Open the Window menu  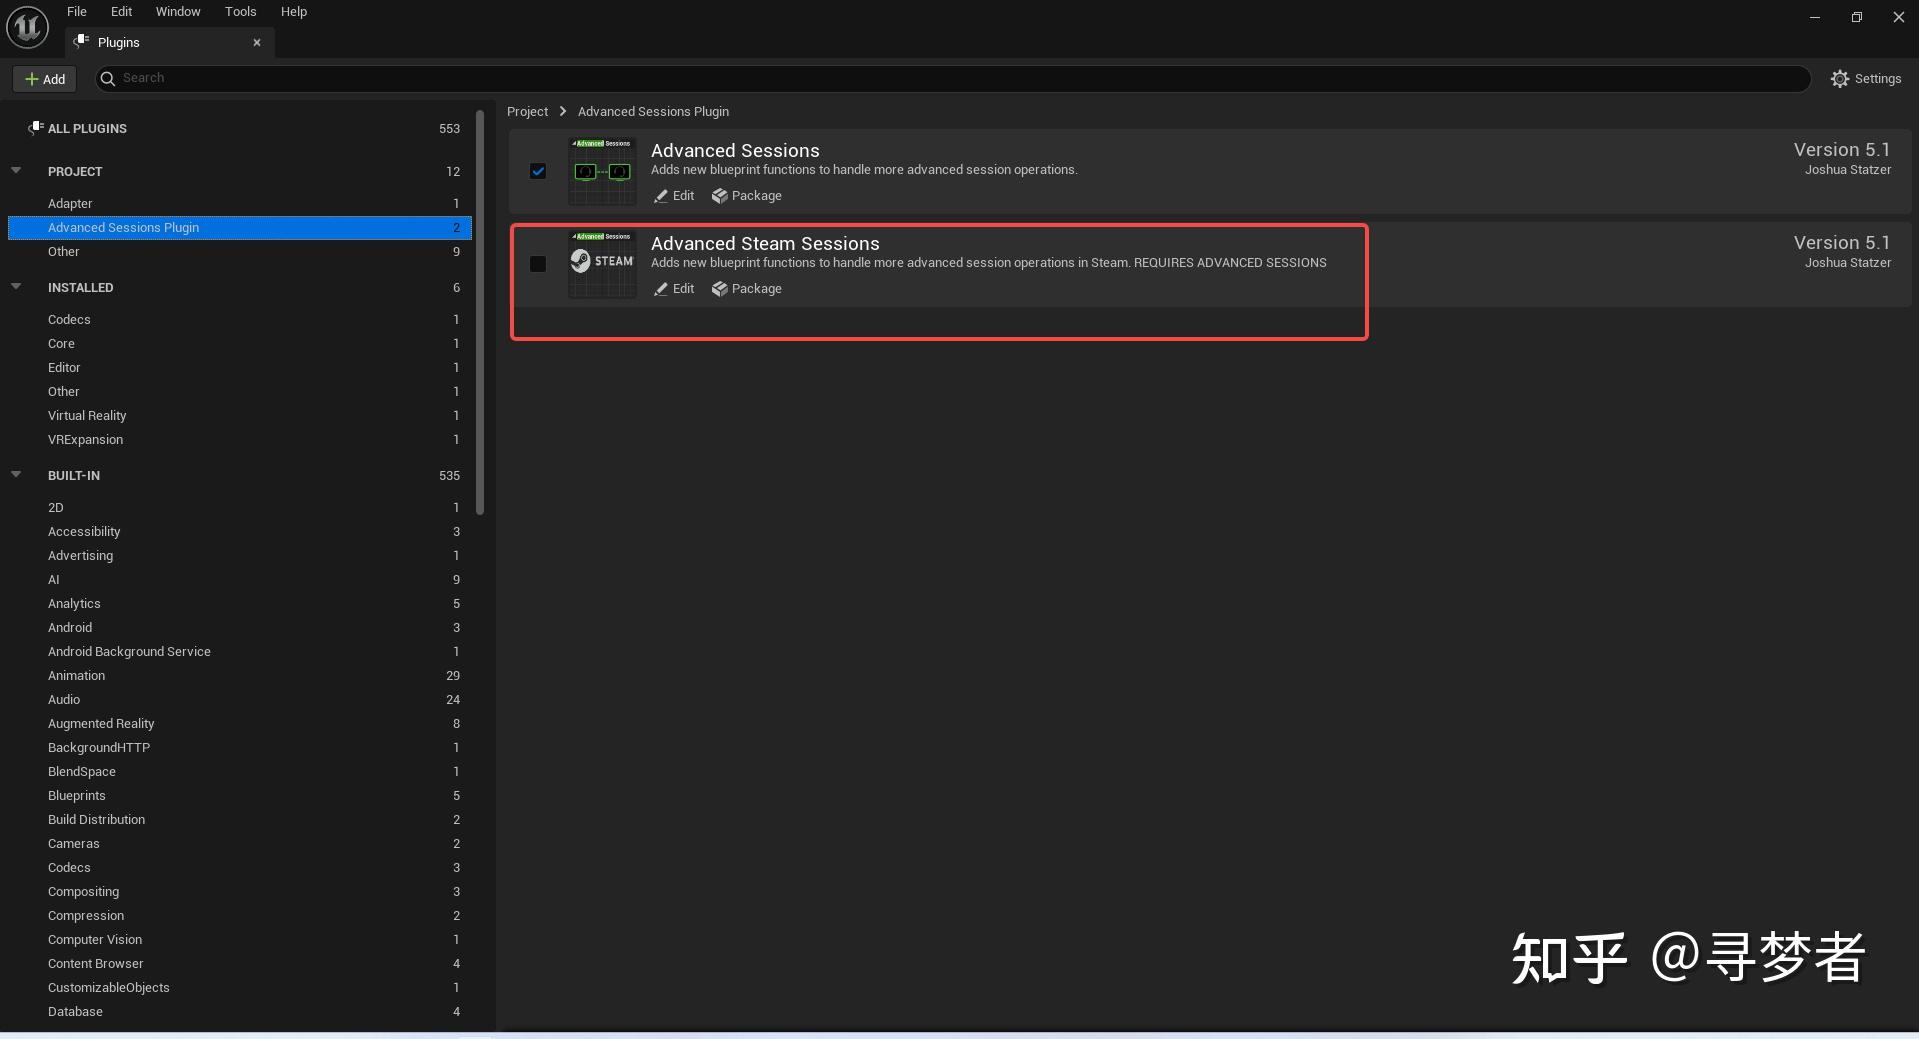(x=178, y=11)
